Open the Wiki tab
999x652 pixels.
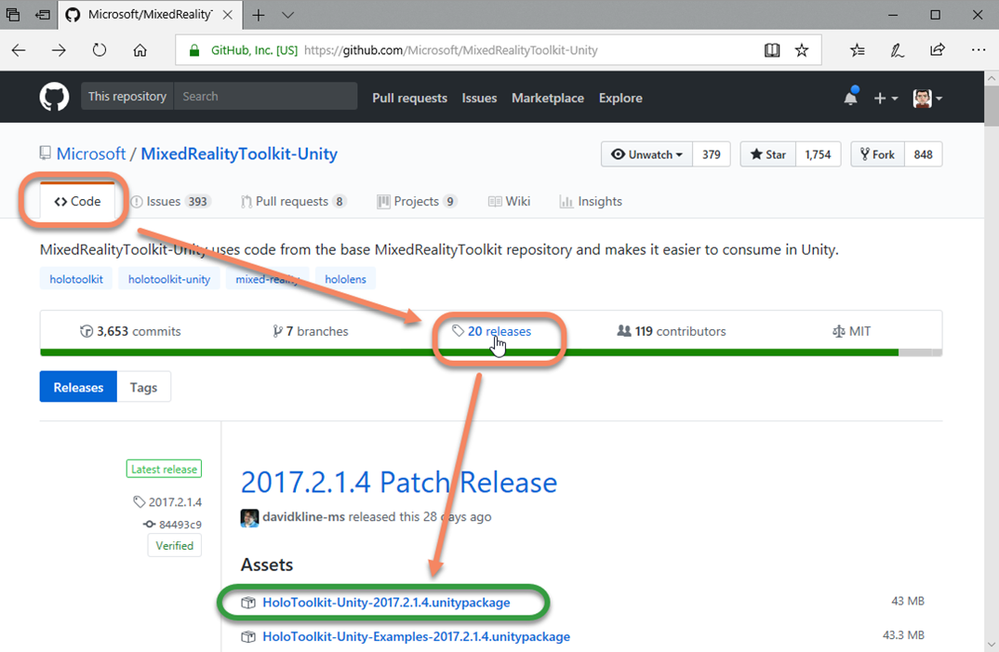tap(509, 201)
